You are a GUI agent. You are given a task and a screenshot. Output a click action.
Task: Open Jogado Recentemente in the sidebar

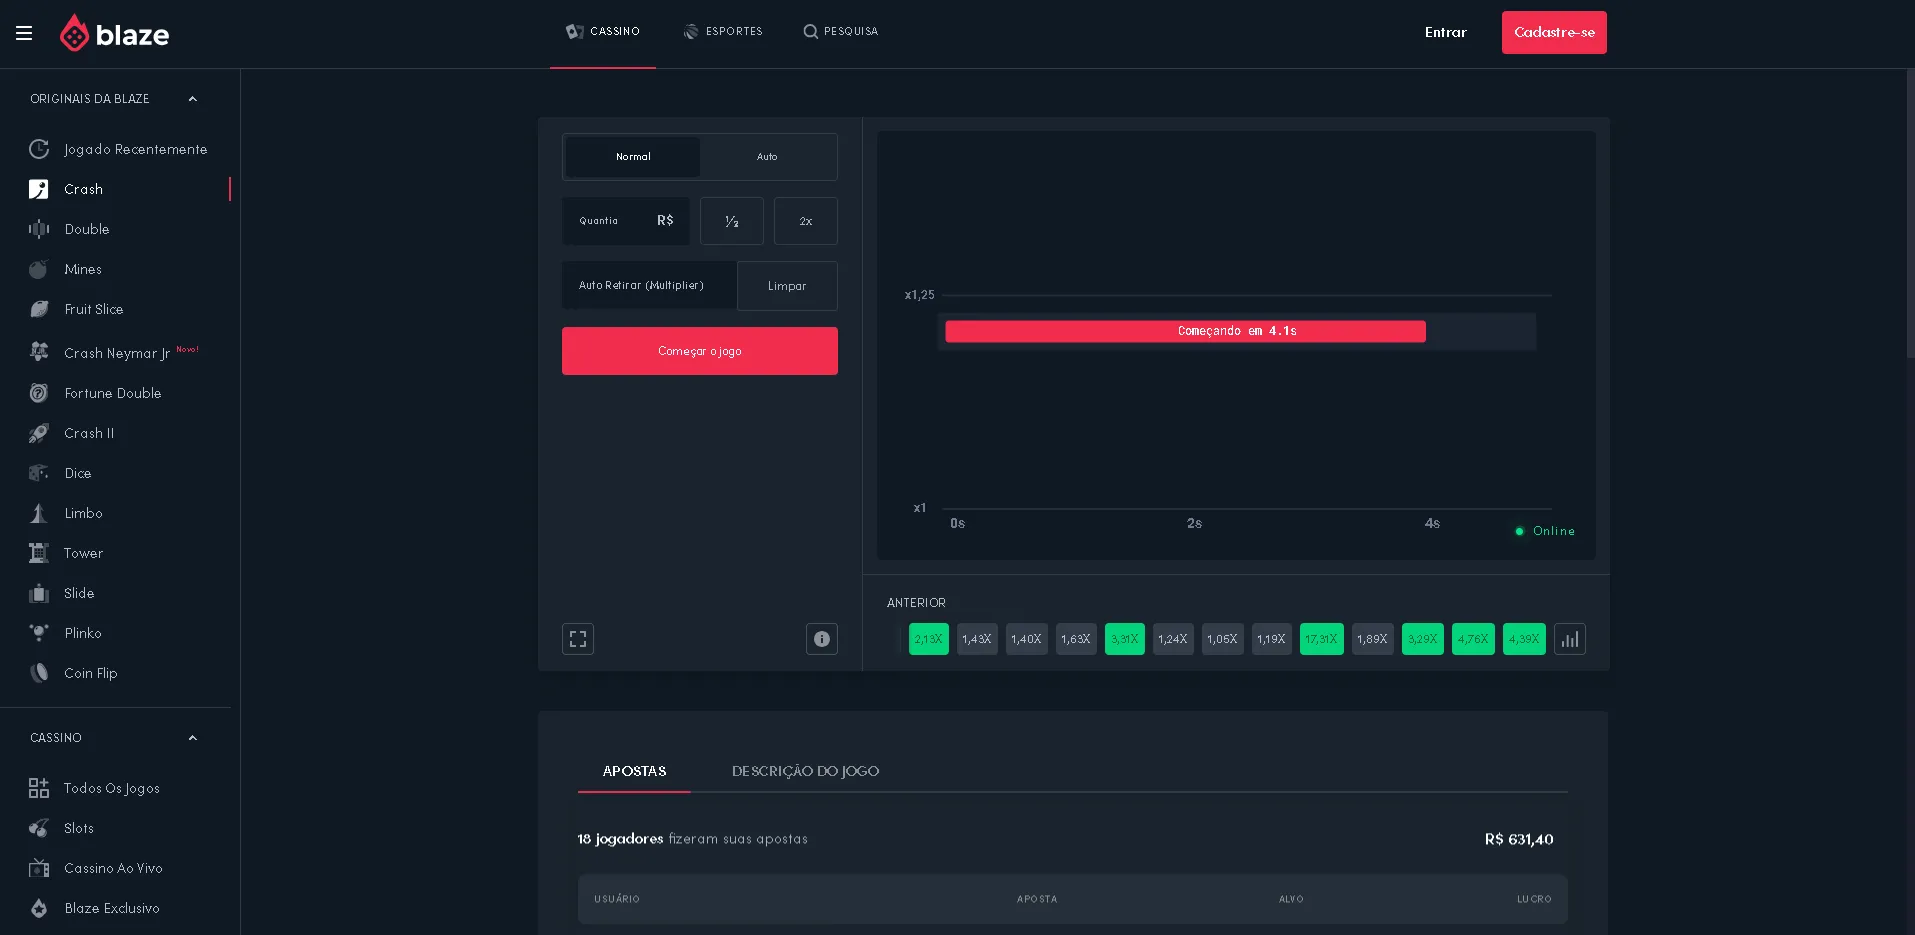(119, 149)
